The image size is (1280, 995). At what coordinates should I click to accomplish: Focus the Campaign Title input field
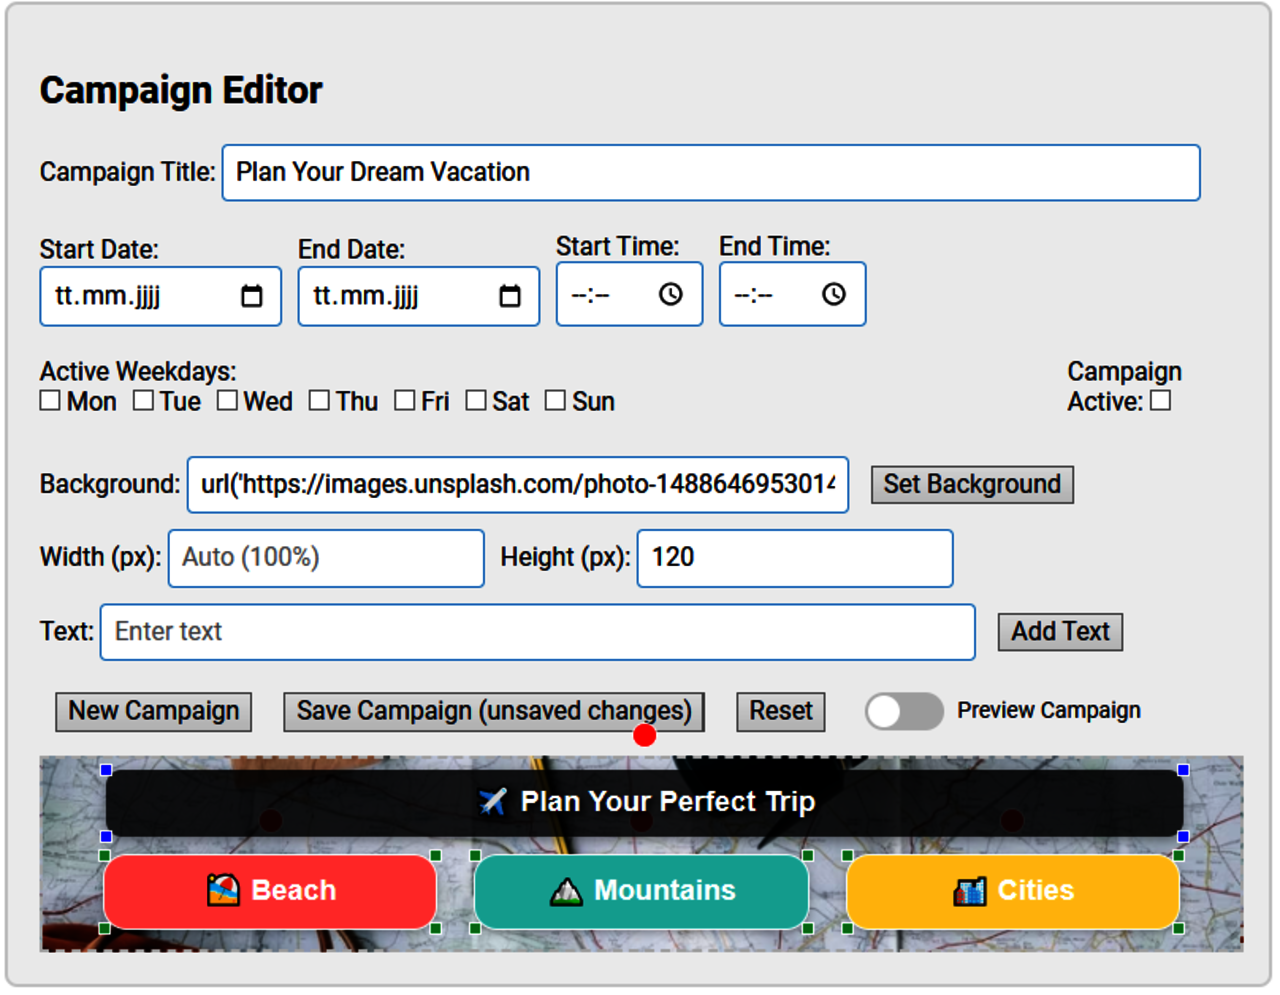[710, 173]
